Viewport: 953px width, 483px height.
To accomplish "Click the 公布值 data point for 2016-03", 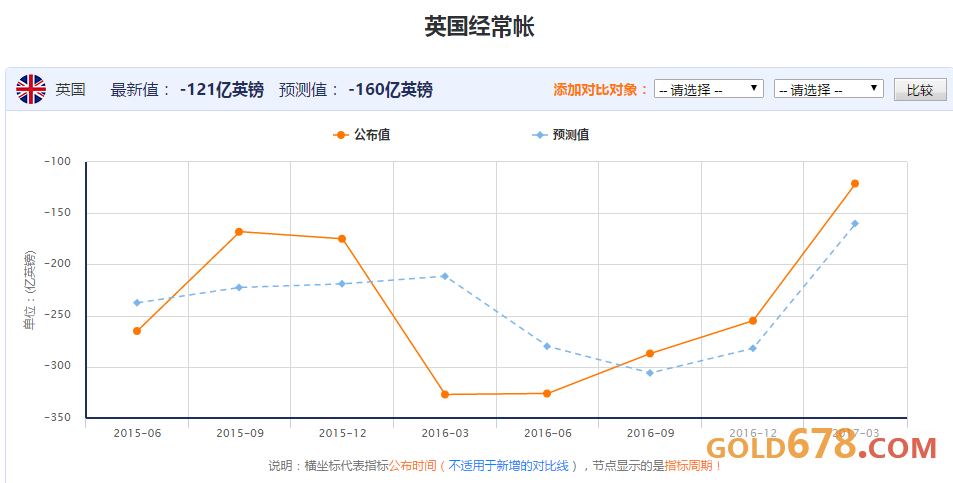I will click(445, 394).
